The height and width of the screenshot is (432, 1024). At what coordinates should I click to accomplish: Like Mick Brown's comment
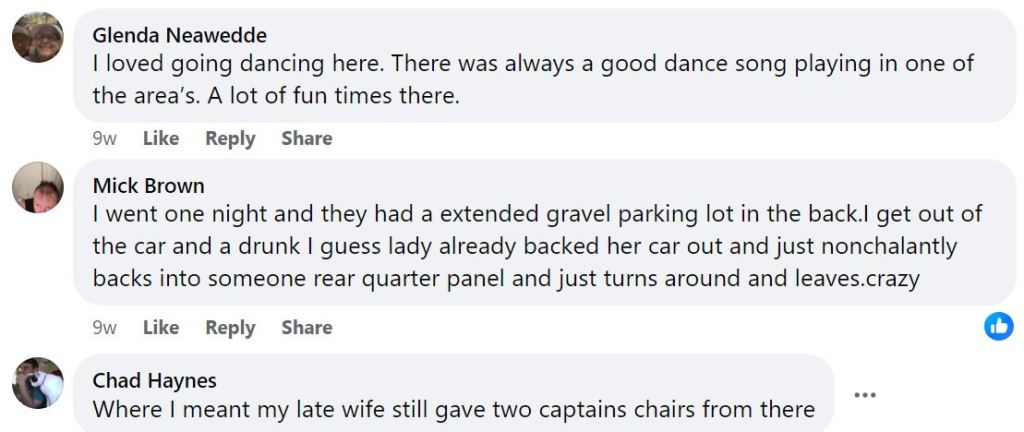coord(160,328)
